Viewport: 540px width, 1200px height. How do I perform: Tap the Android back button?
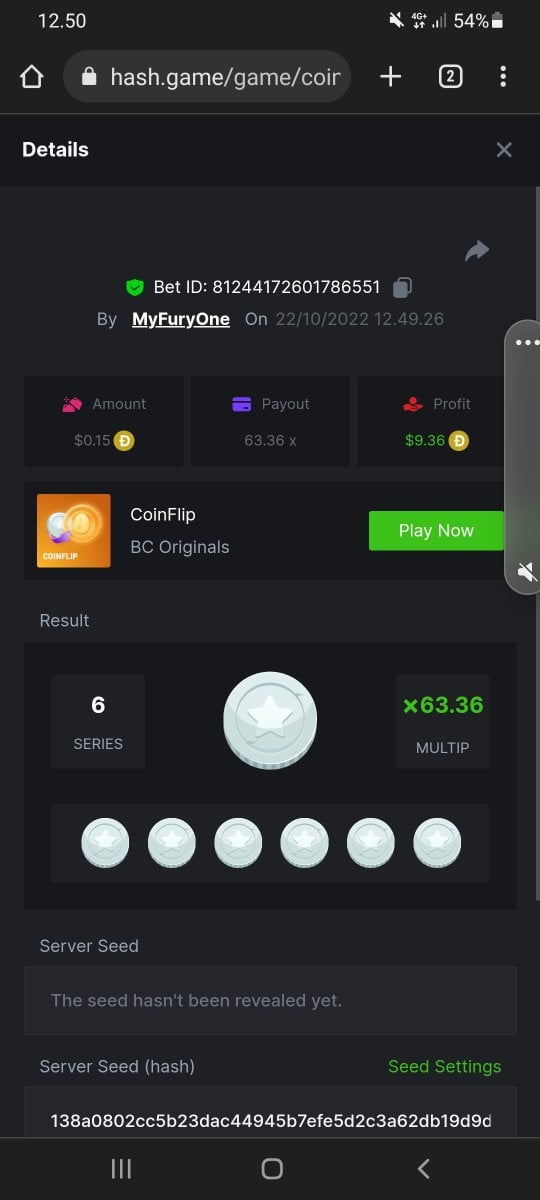click(423, 1169)
